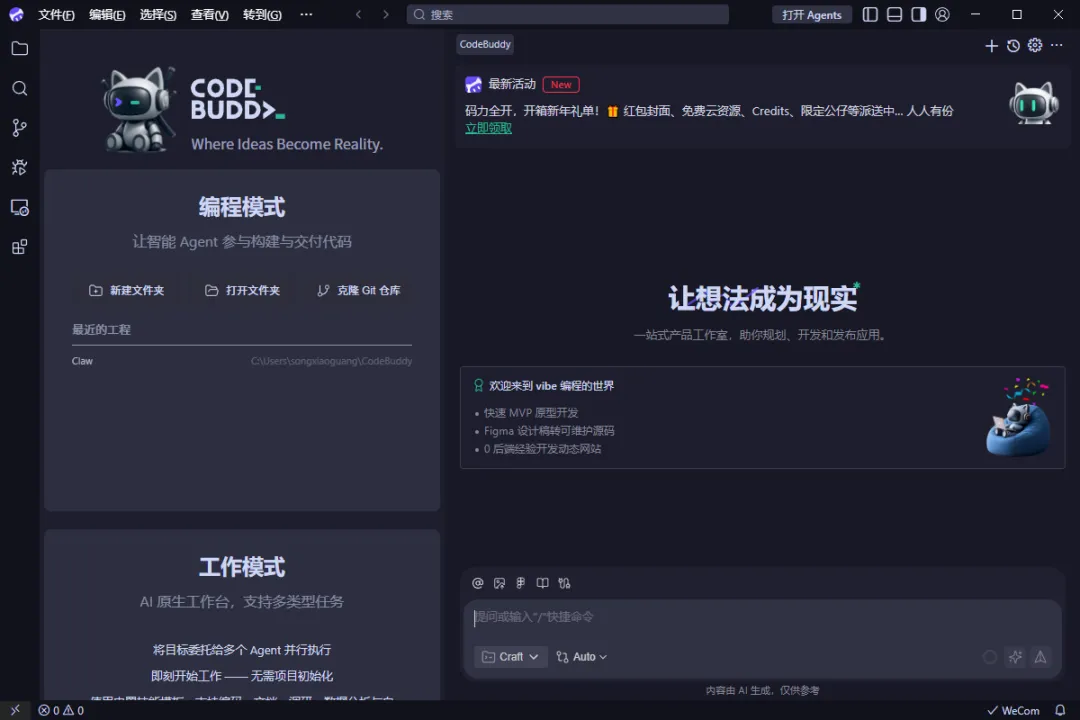Click the 编程模式 heading

click(242, 207)
